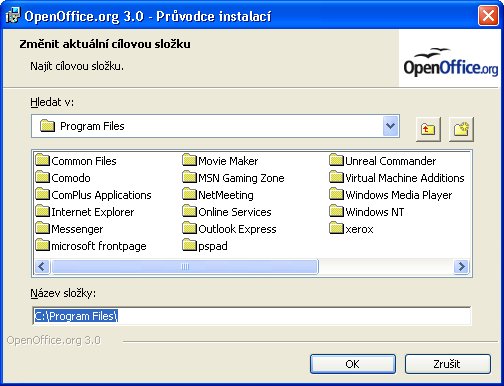Click the Internet Explorer folder name
The image size is (504, 386).
(93, 212)
